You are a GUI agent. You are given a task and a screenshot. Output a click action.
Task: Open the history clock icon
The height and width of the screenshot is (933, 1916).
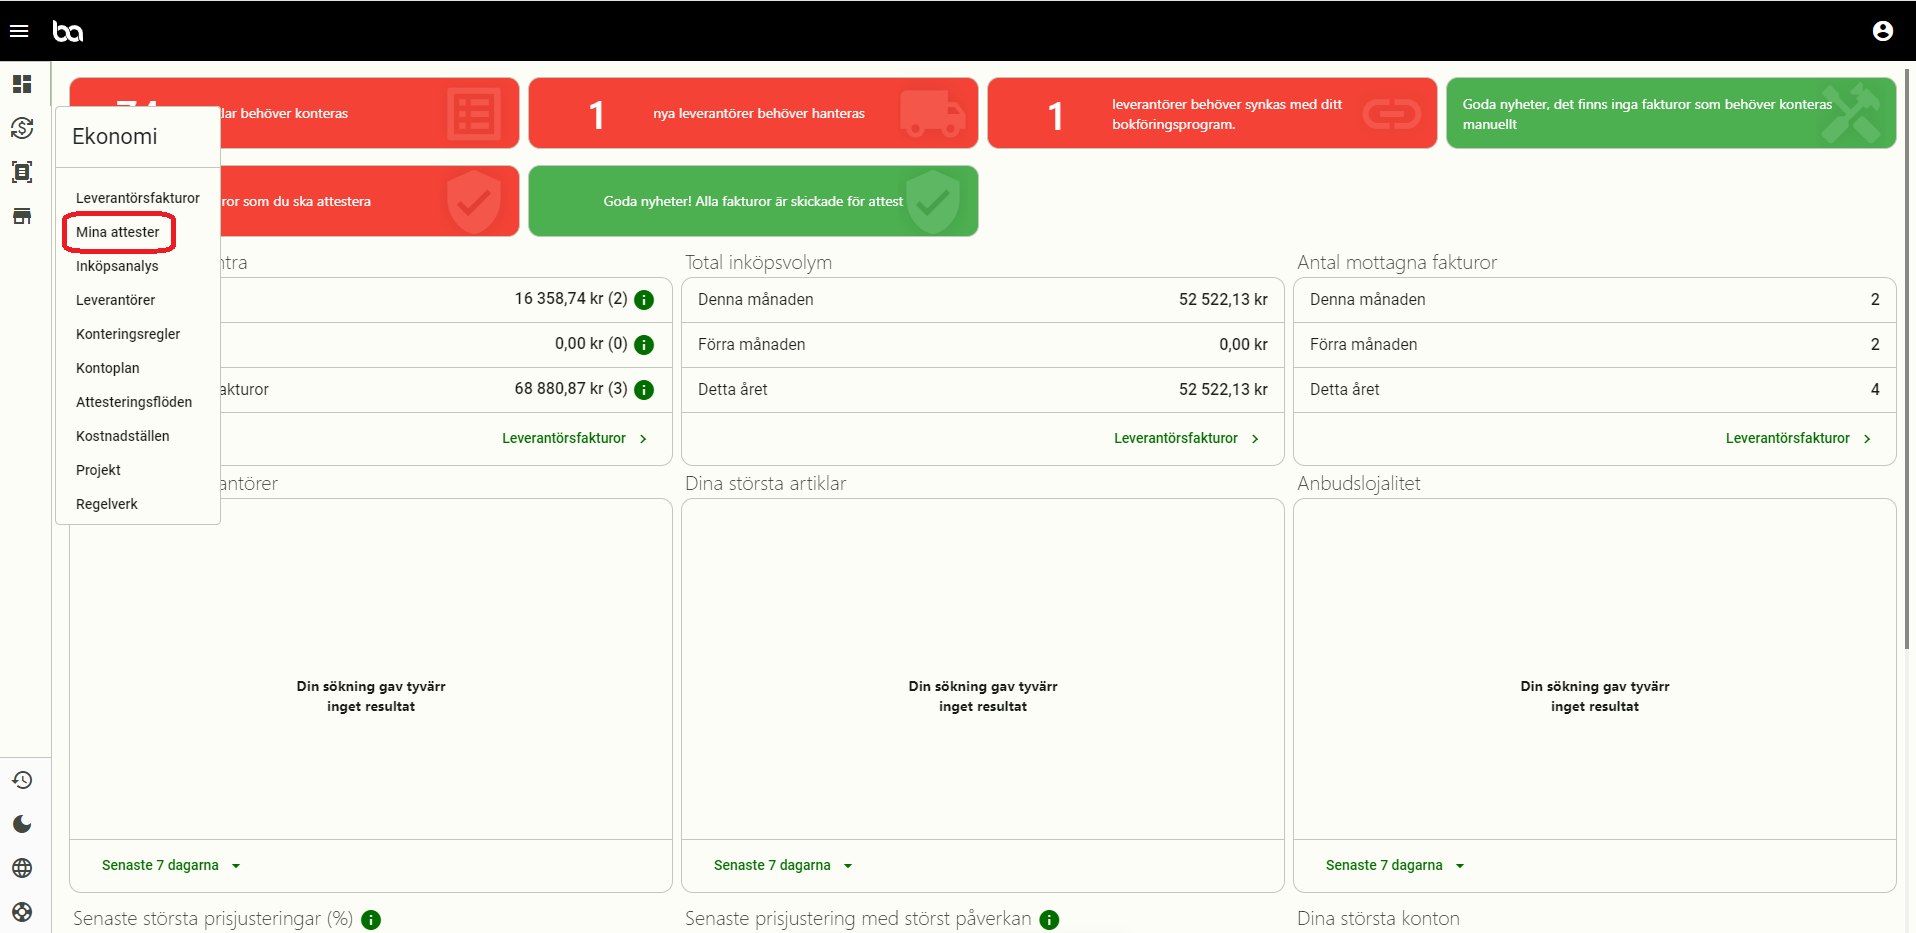(22, 780)
